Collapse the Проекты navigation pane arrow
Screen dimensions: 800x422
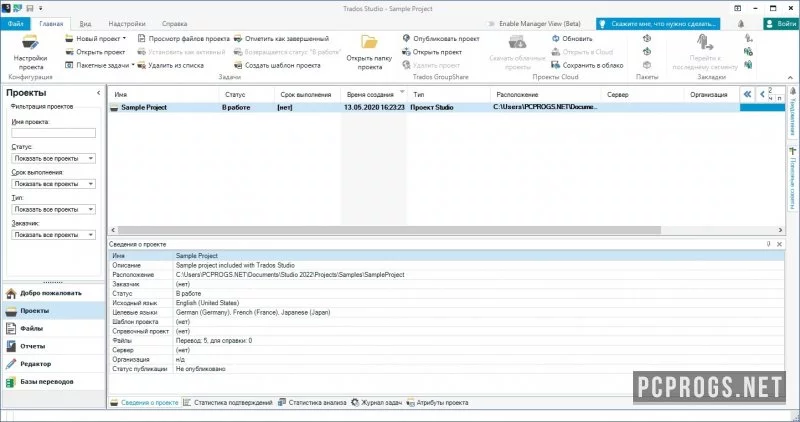pos(98,93)
